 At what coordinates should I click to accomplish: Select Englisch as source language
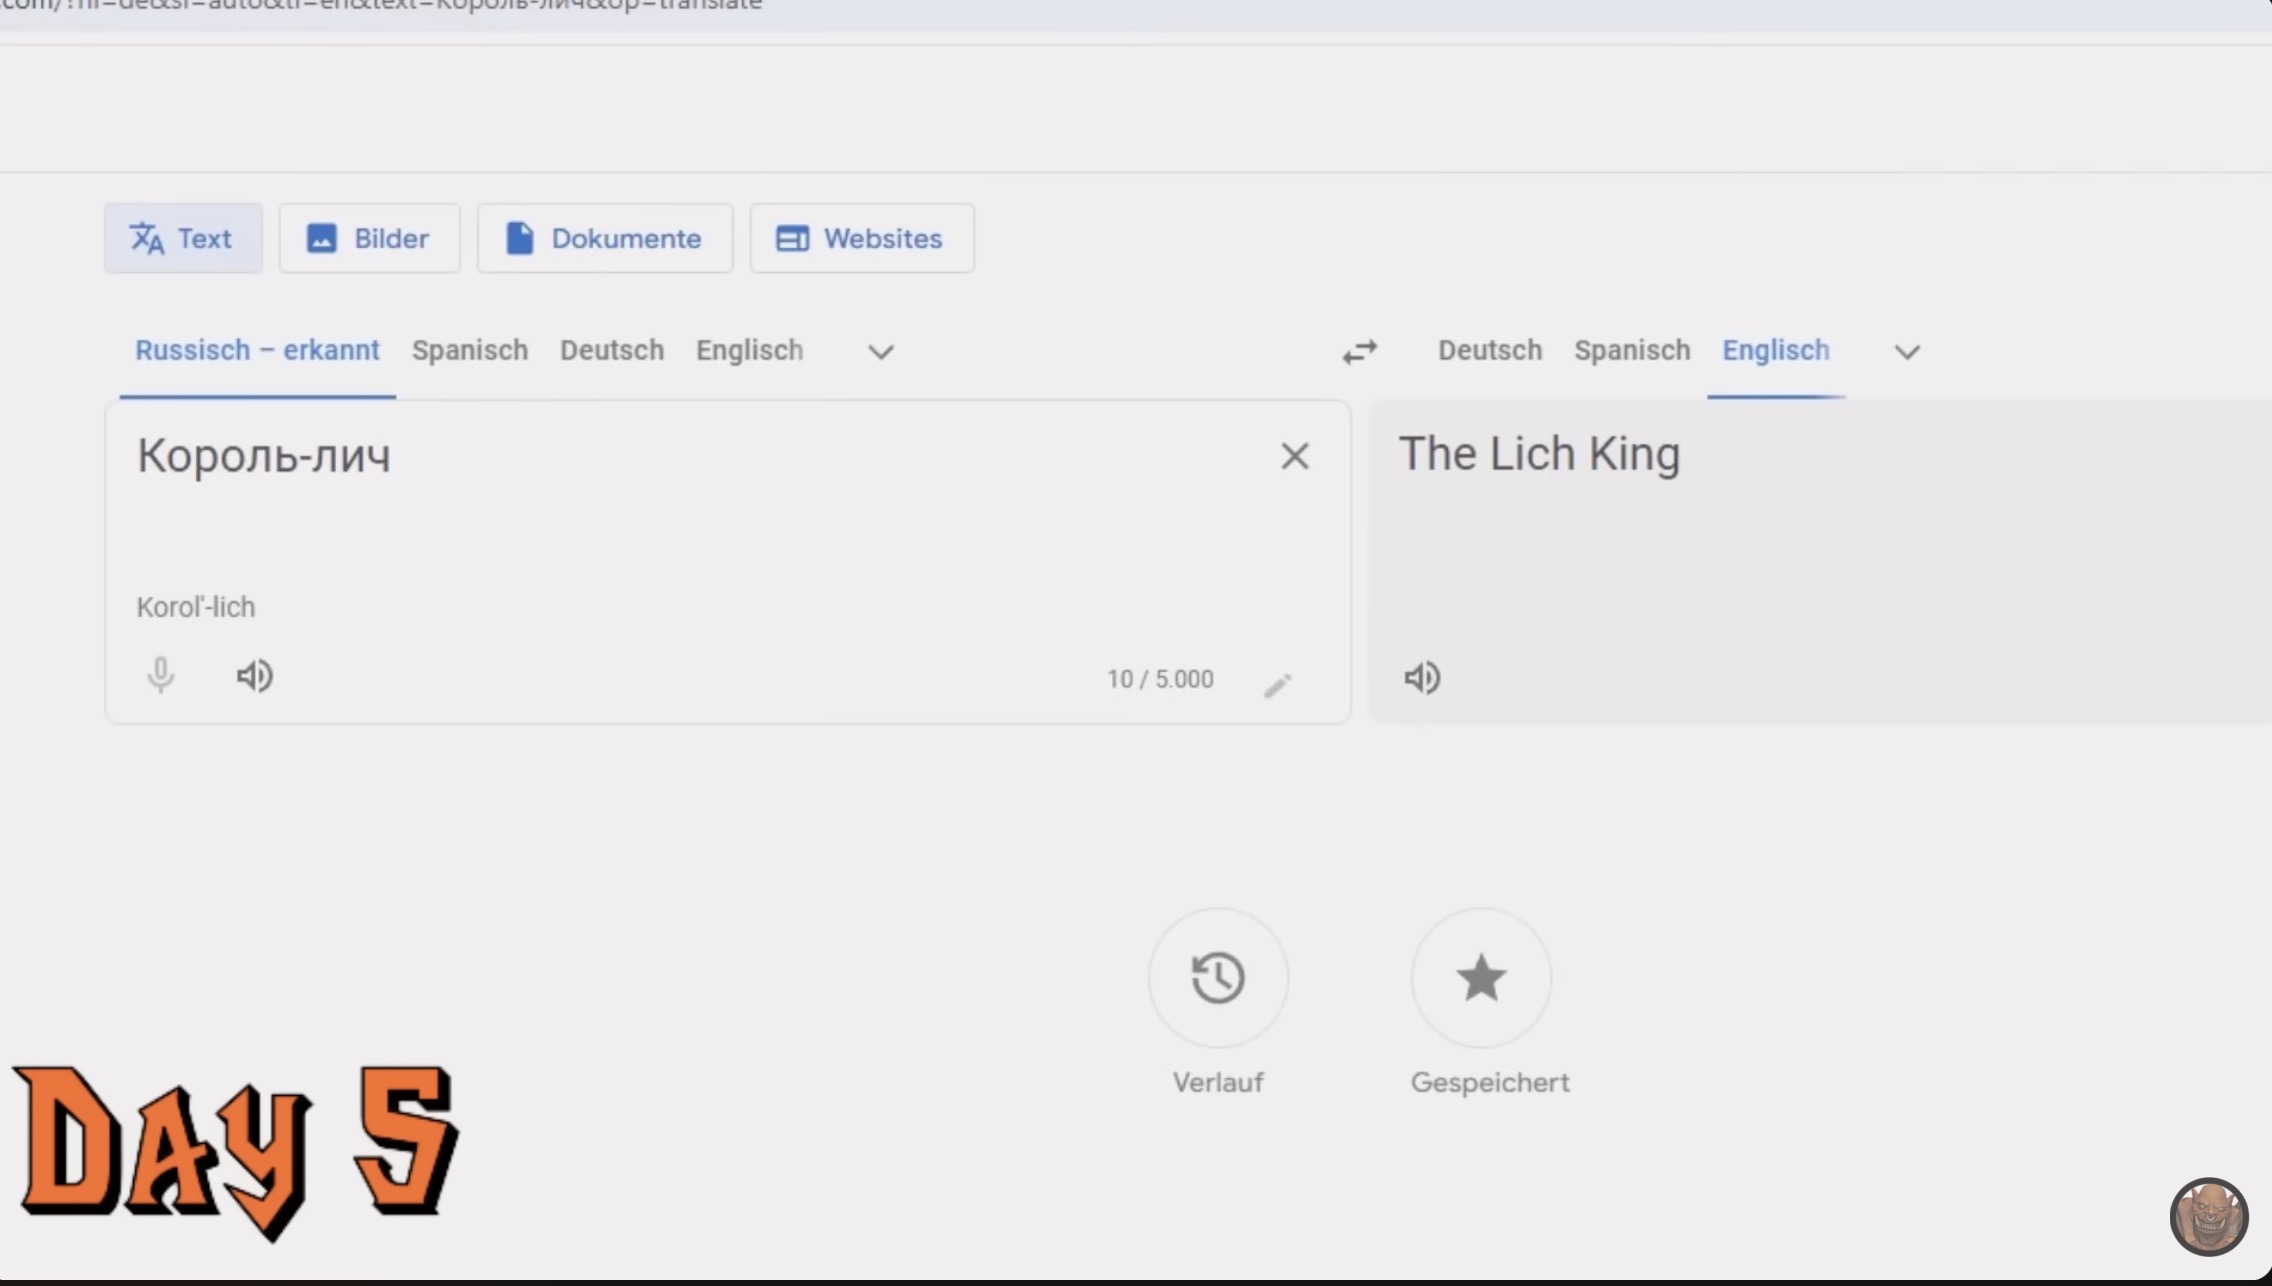click(749, 350)
